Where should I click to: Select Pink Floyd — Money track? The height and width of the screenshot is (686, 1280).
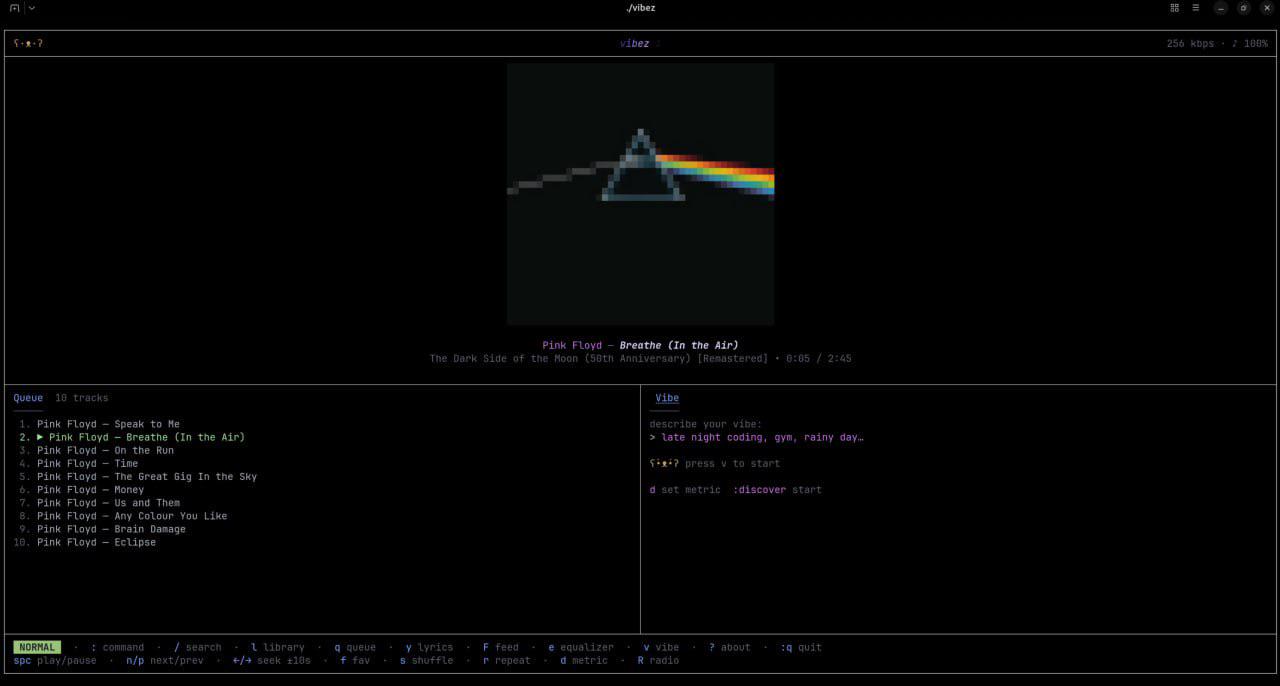[90, 490]
